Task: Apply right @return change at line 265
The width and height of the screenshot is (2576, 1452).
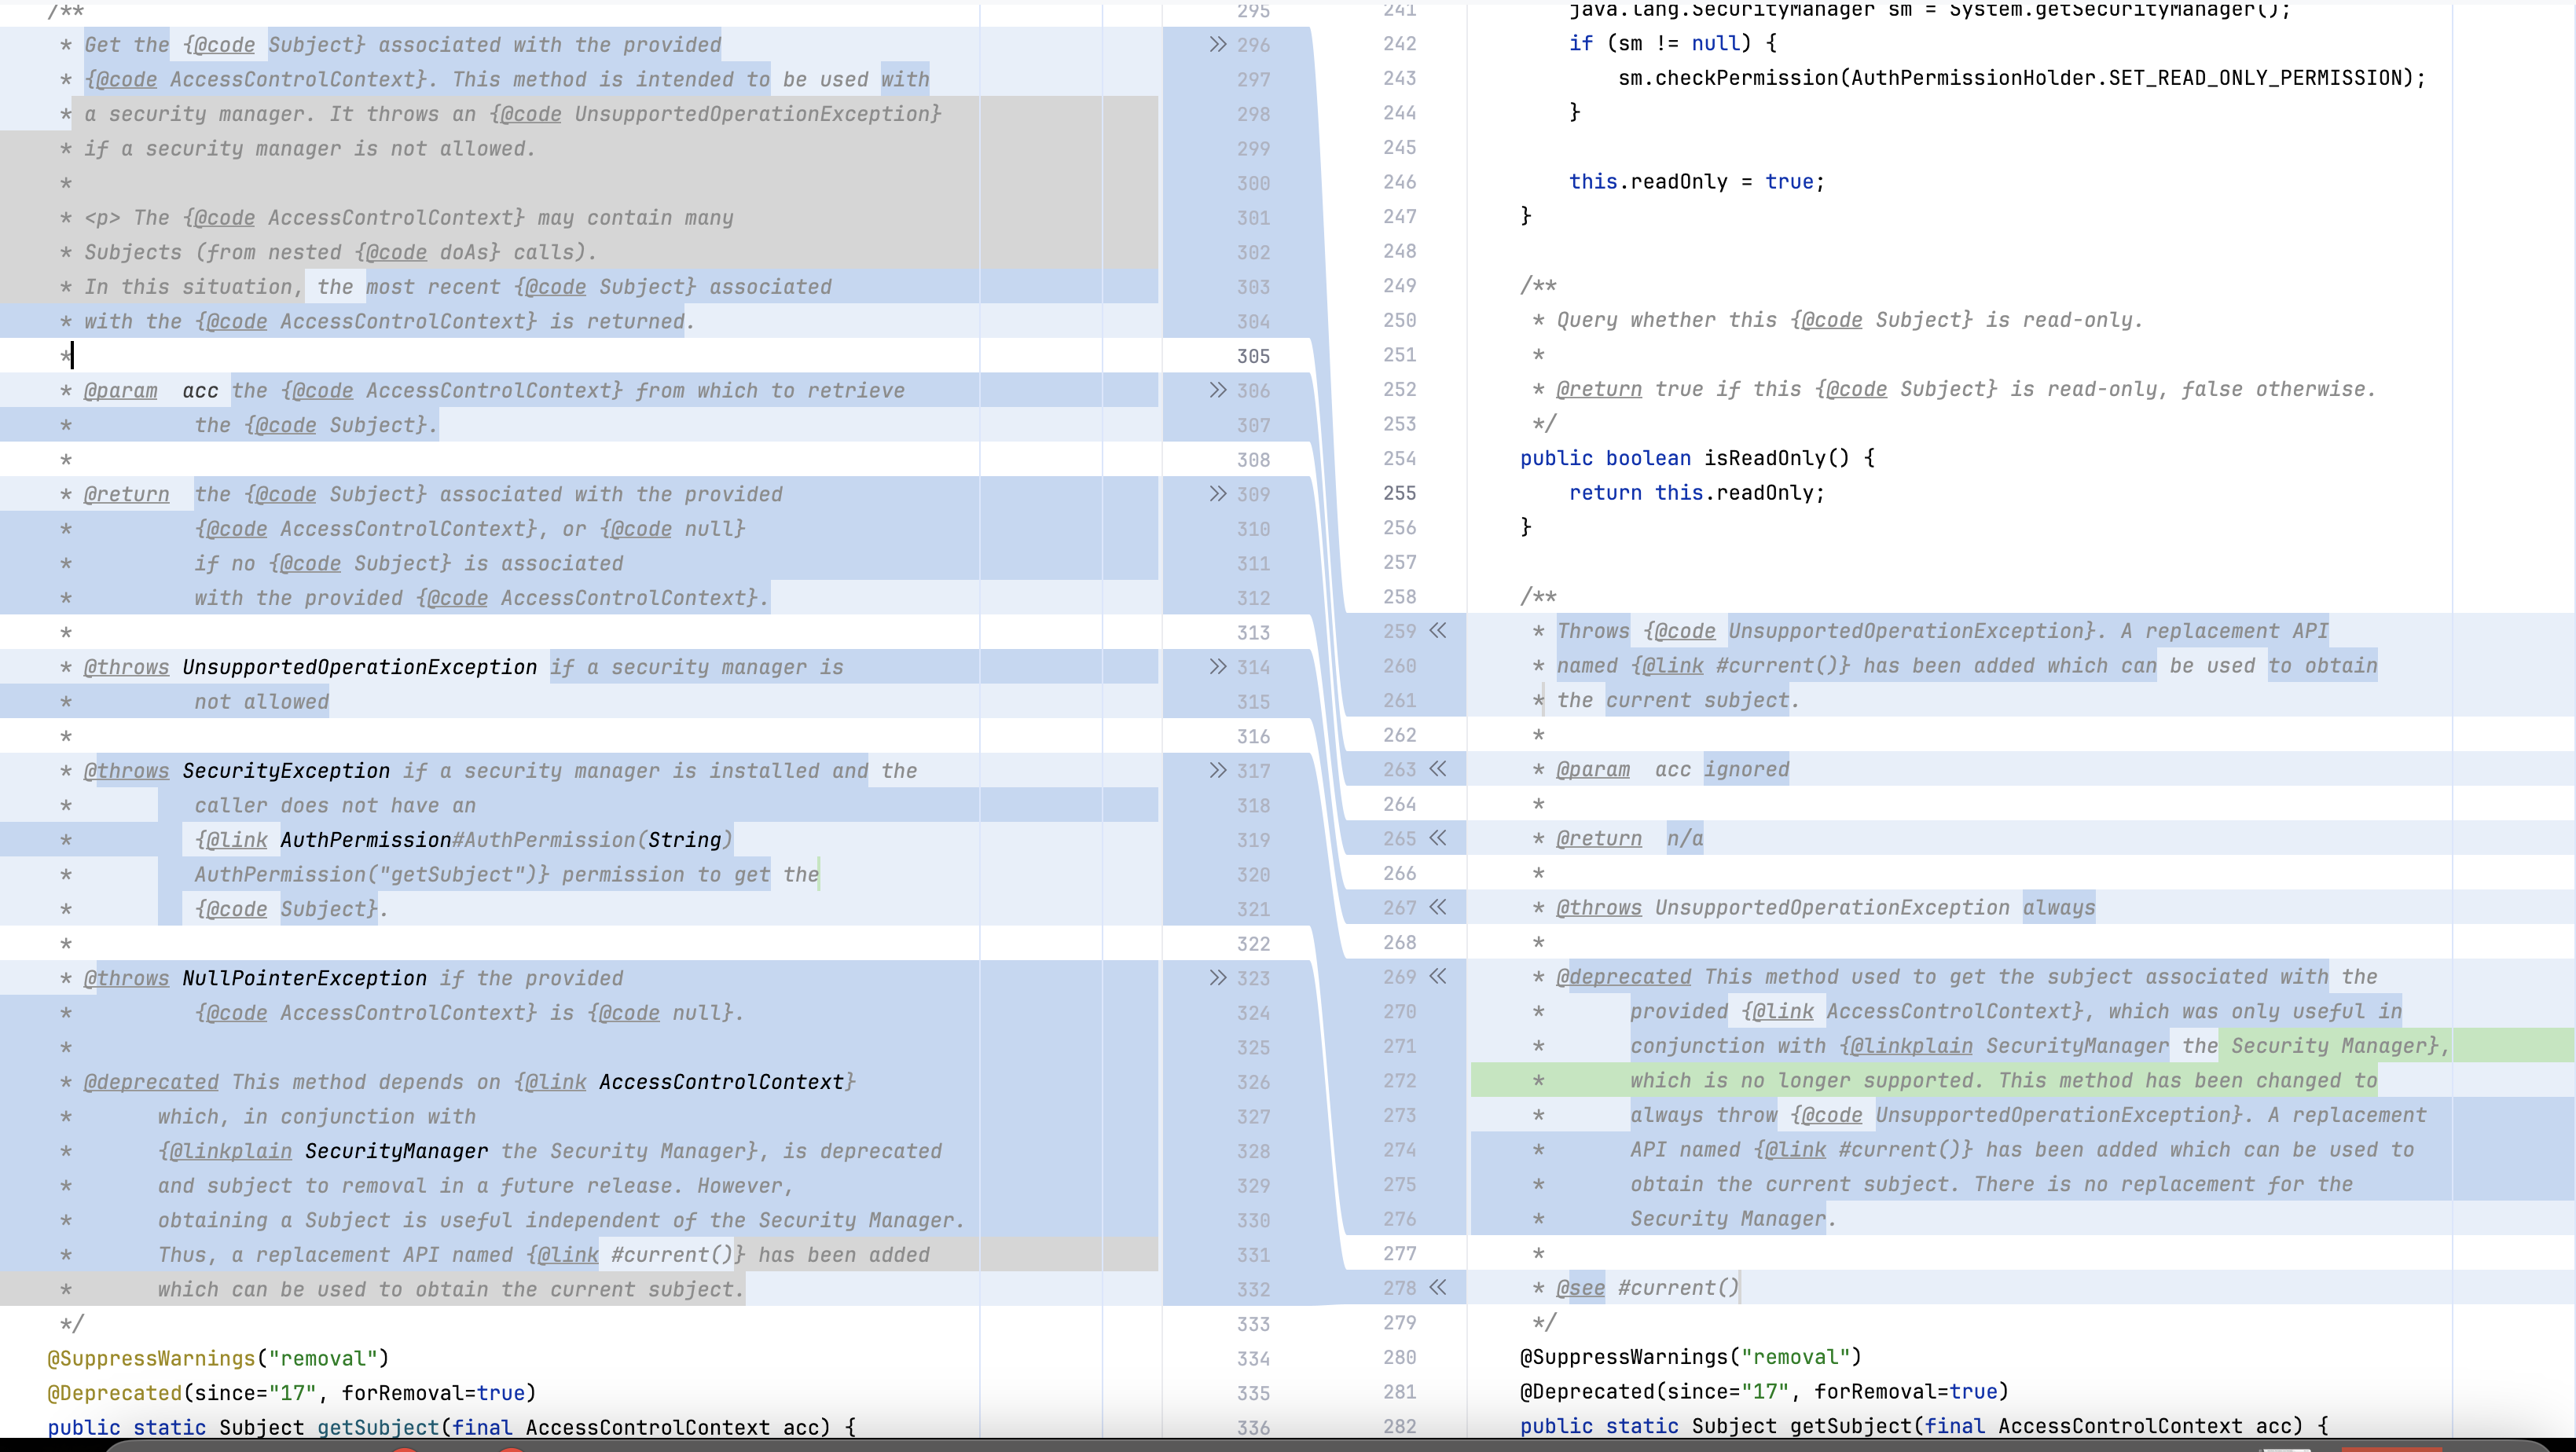Action: point(1438,838)
